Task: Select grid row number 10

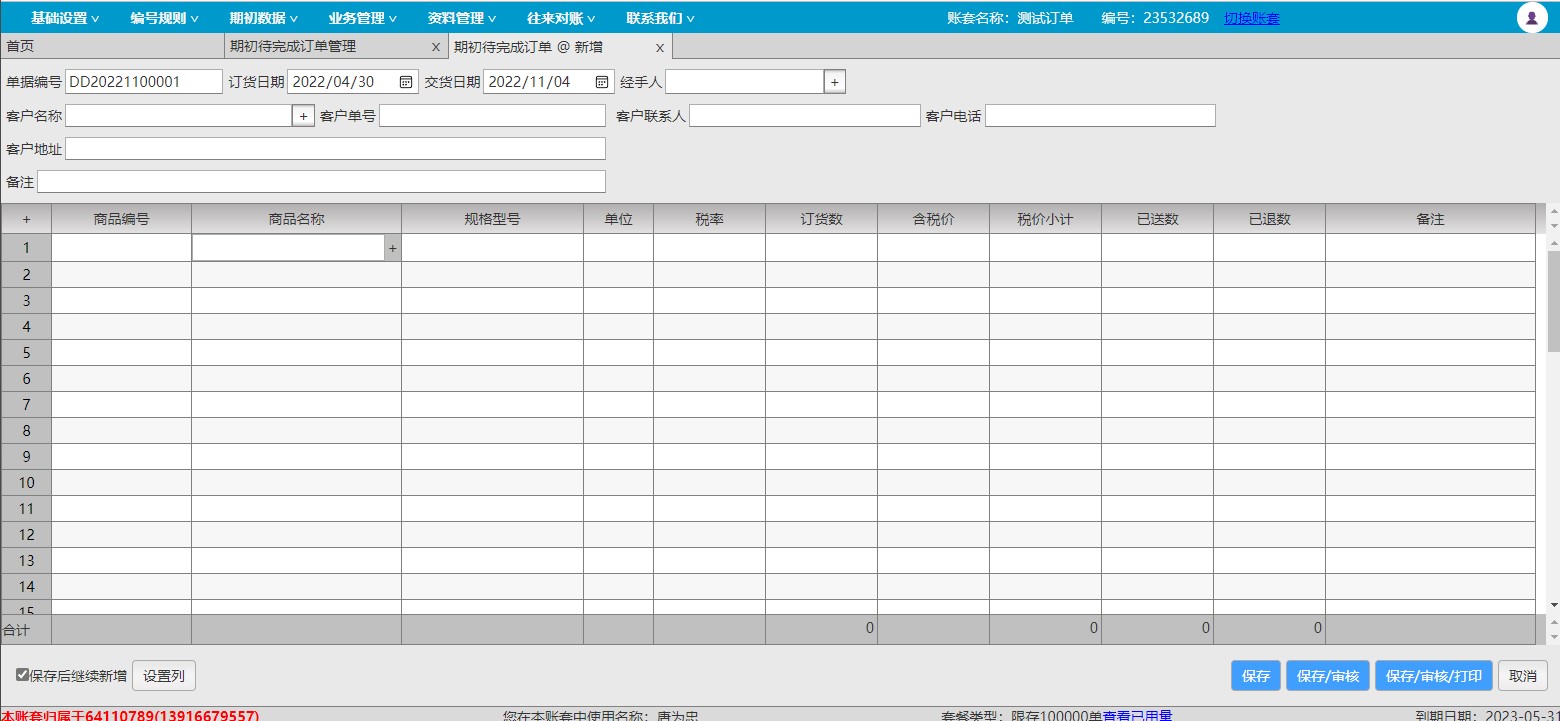Action: (x=26, y=482)
